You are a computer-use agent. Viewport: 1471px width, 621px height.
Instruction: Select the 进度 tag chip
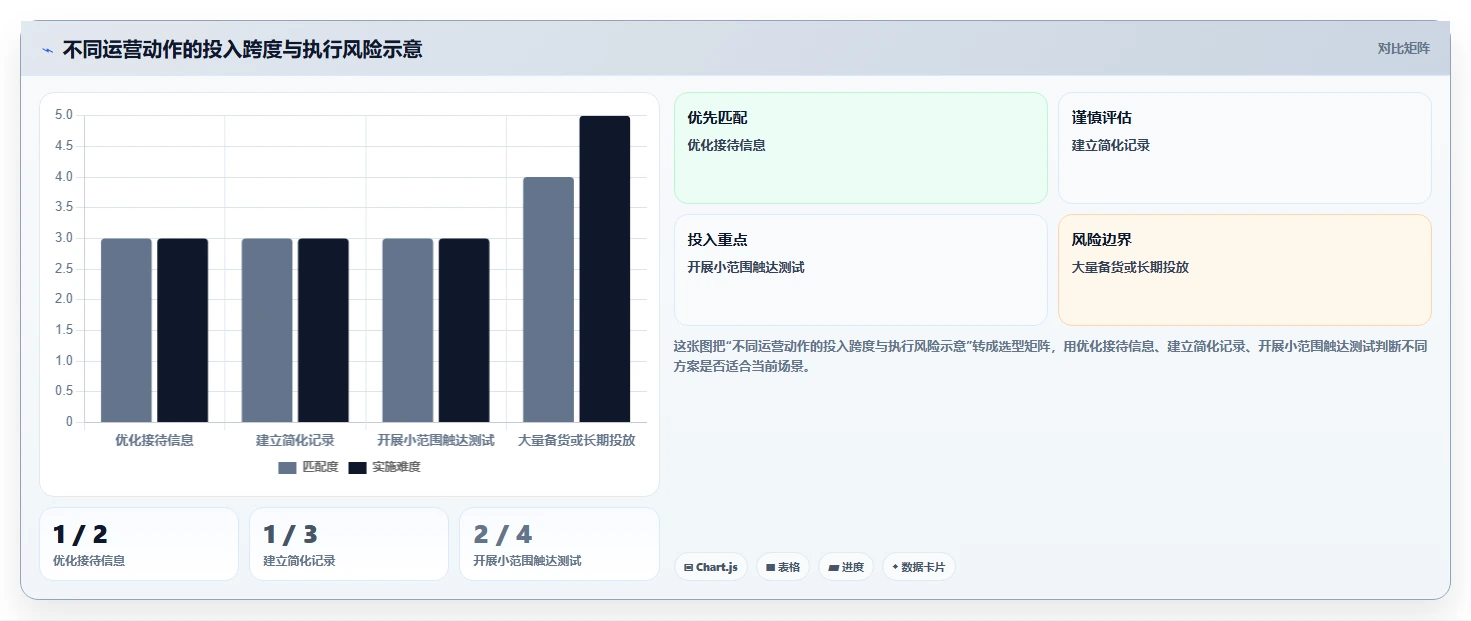(846, 567)
